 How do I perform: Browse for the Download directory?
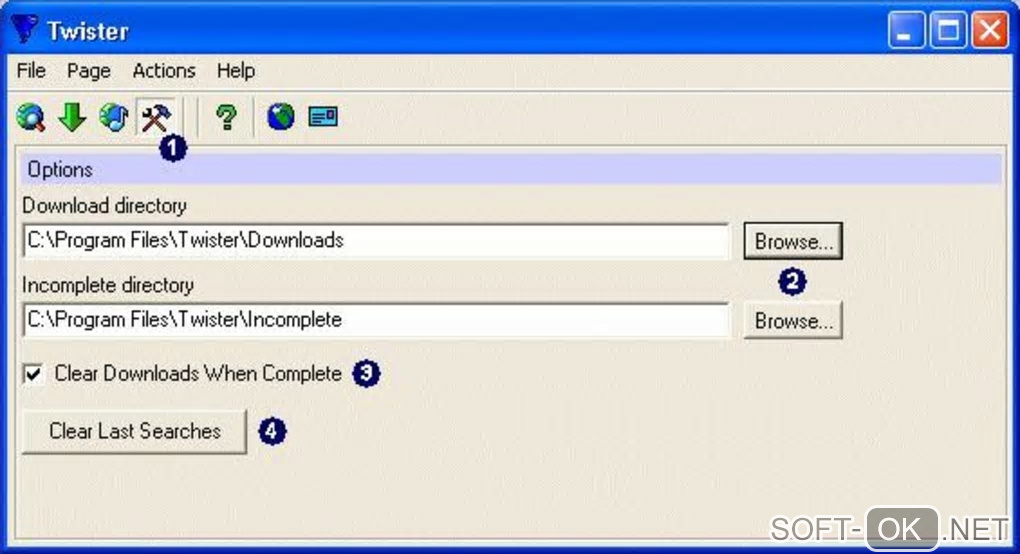click(793, 241)
